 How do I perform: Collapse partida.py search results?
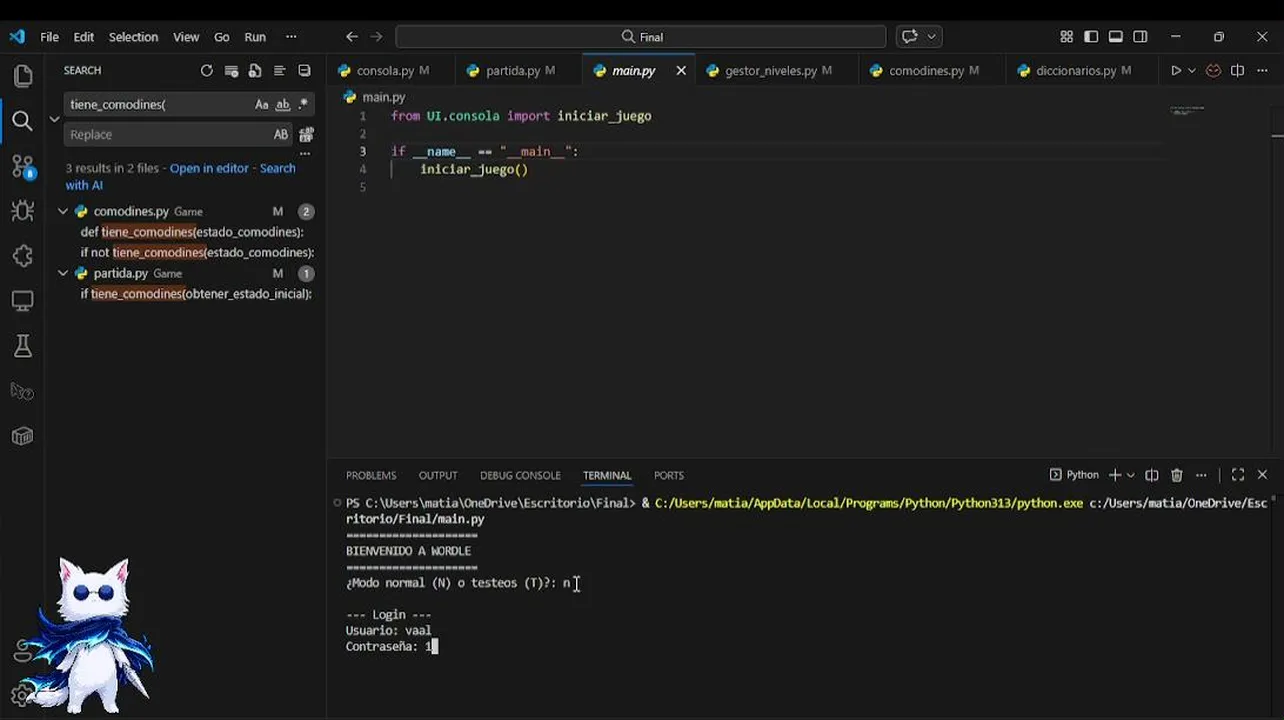coord(63,274)
